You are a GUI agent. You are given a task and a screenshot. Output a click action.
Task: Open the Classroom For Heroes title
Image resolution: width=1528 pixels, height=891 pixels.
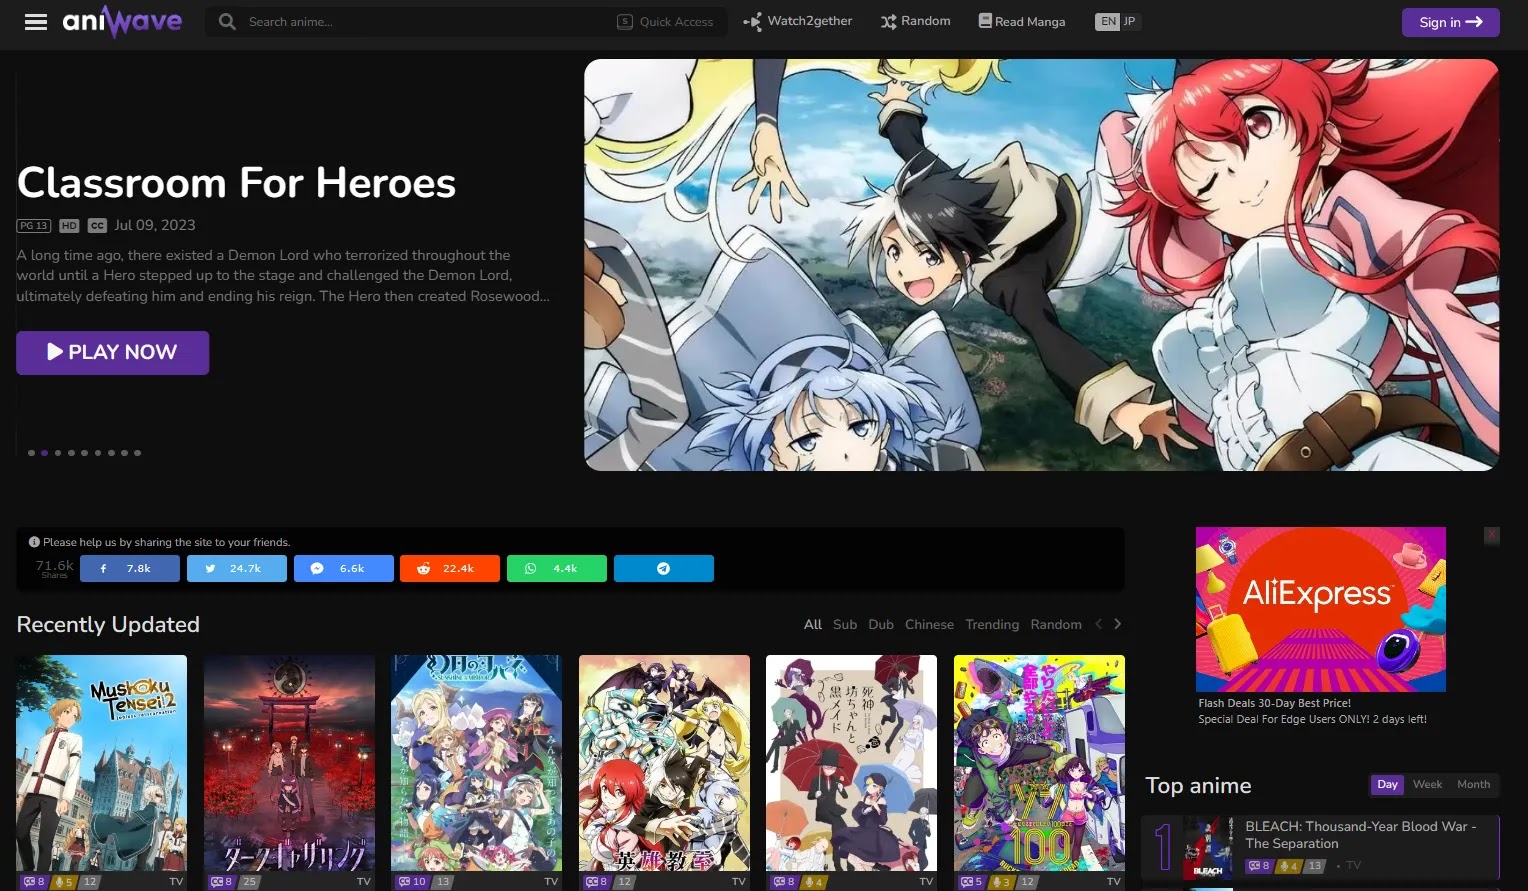click(x=237, y=183)
